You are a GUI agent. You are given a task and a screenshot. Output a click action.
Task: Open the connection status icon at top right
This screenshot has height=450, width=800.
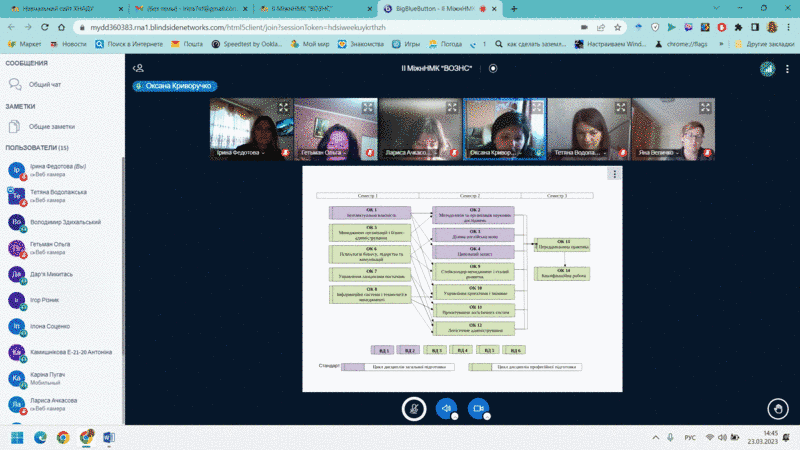tap(767, 68)
